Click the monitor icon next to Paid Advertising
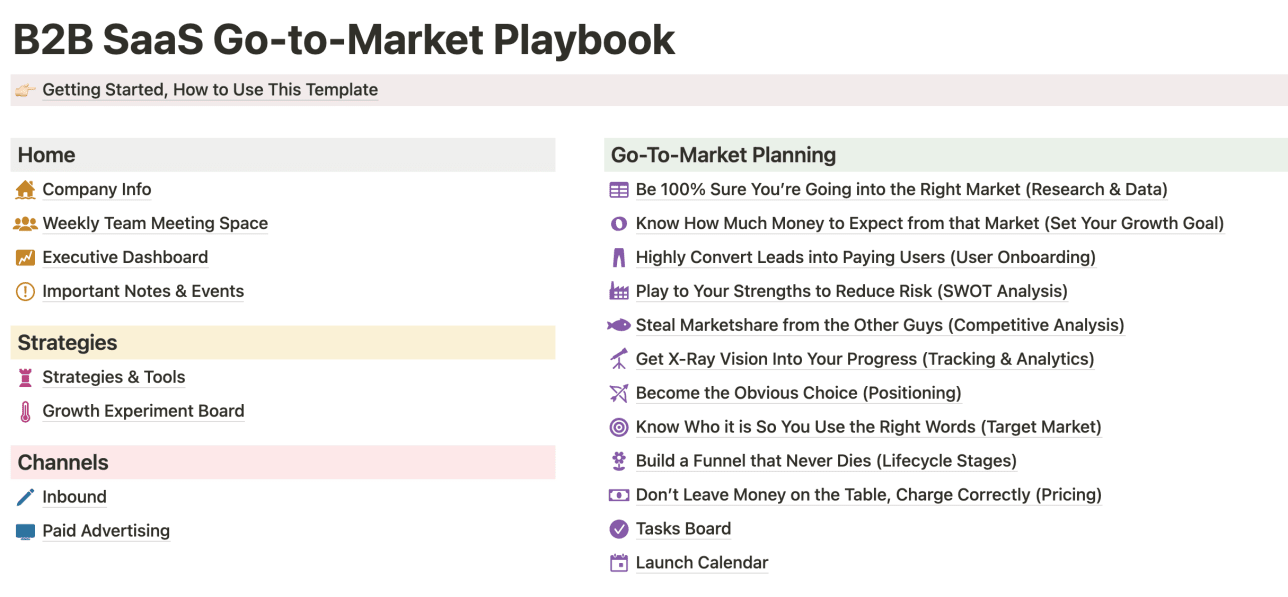Image resolution: width=1288 pixels, height=597 pixels. [x=27, y=531]
